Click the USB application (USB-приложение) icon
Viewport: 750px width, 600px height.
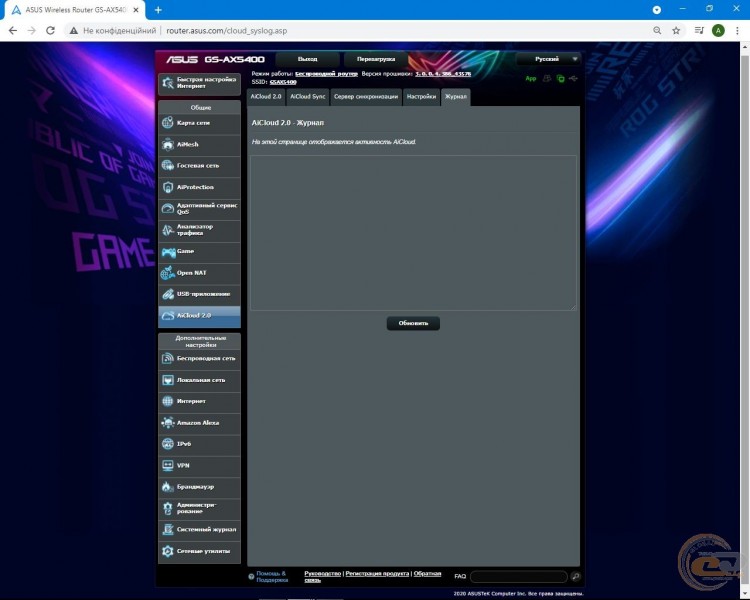click(167, 294)
